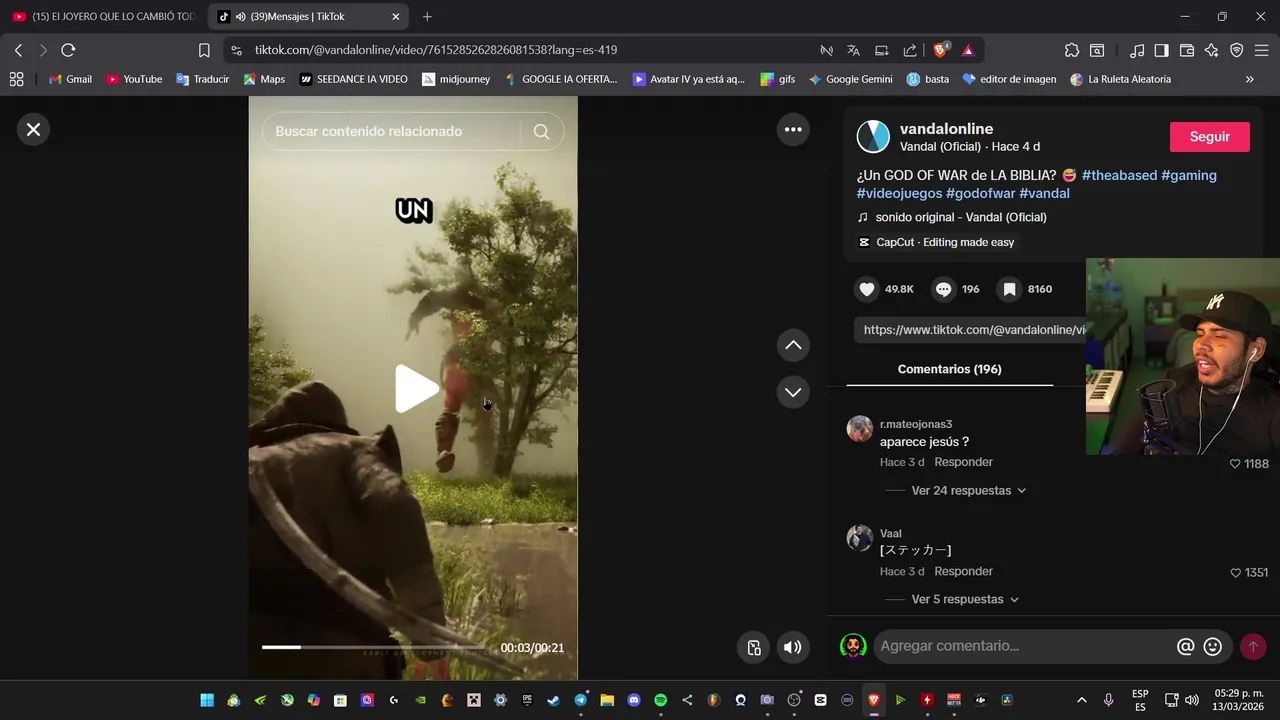This screenshot has width=1280, height=720.
Task: Play the paused video
Action: 415,389
